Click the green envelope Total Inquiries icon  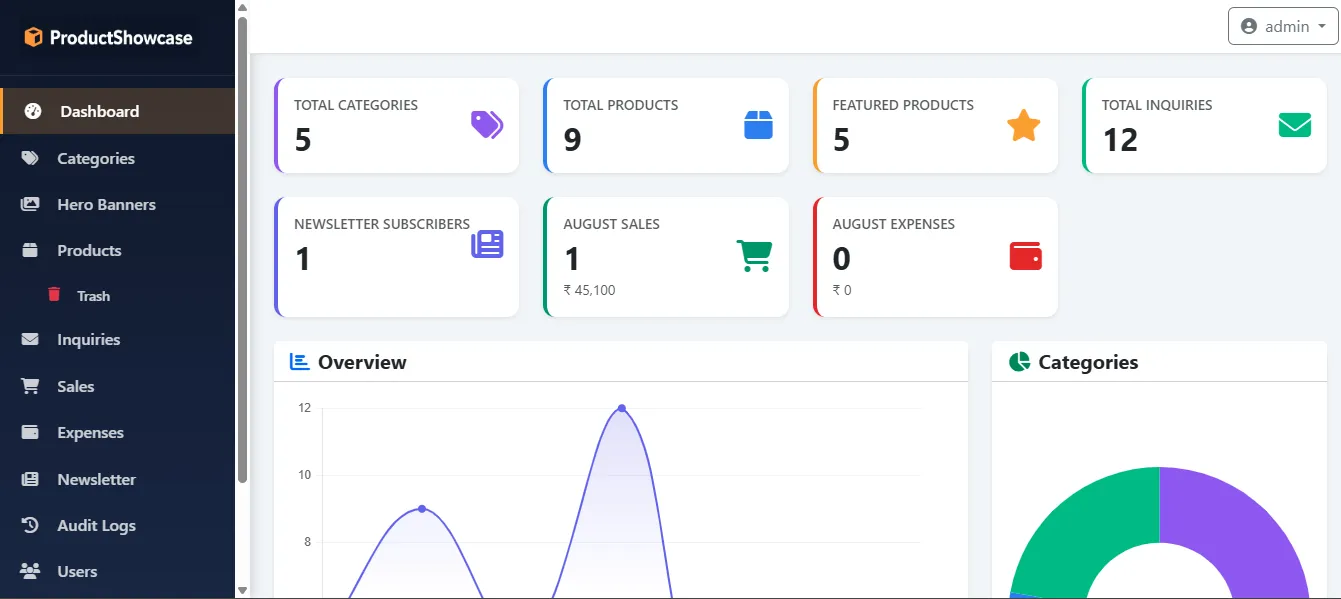pyautogui.click(x=1295, y=125)
